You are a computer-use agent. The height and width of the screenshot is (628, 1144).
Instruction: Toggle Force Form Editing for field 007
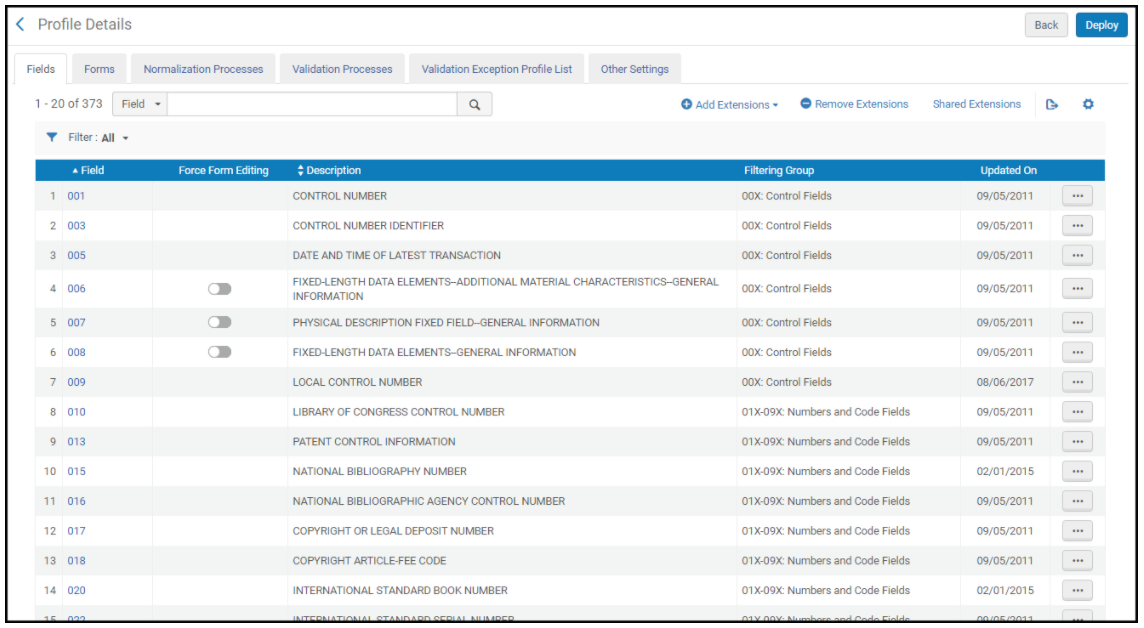(220, 322)
